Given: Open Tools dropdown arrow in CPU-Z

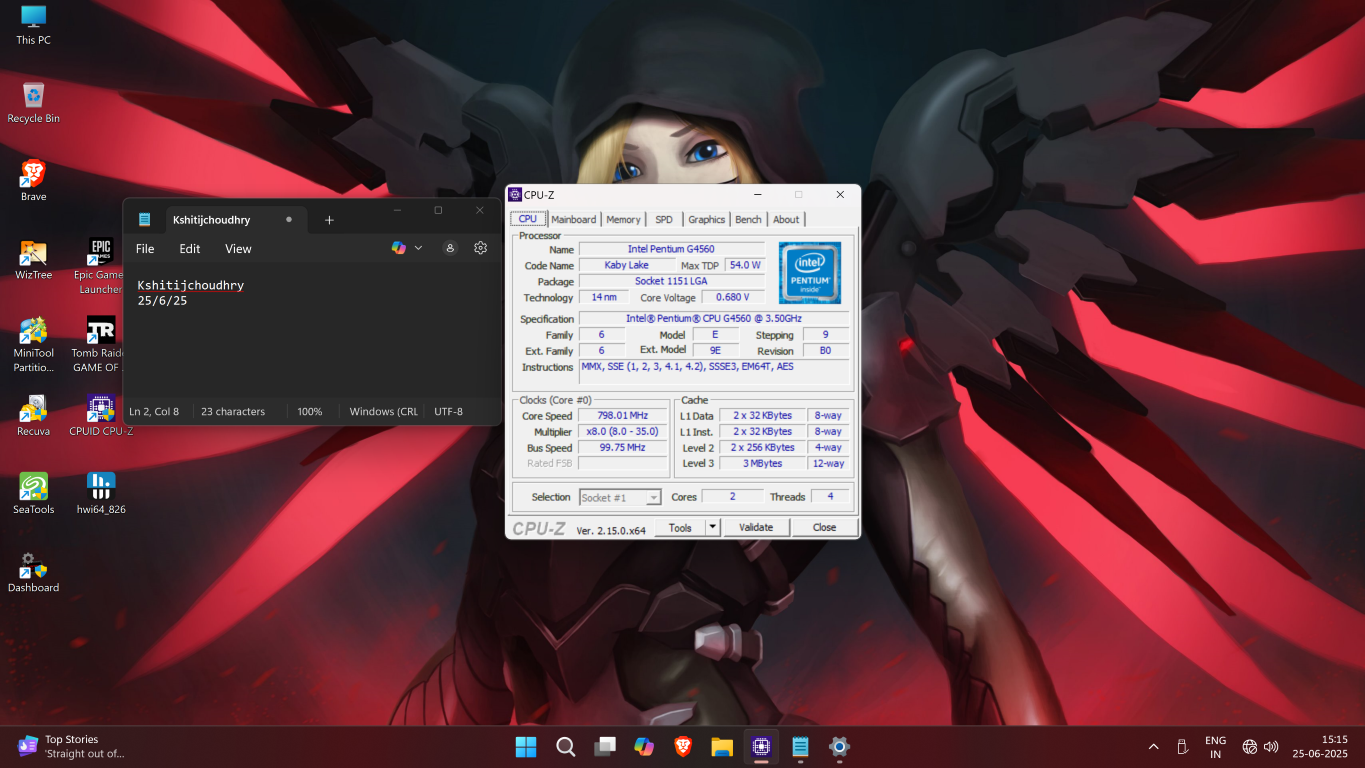Looking at the screenshot, I should pos(713,527).
